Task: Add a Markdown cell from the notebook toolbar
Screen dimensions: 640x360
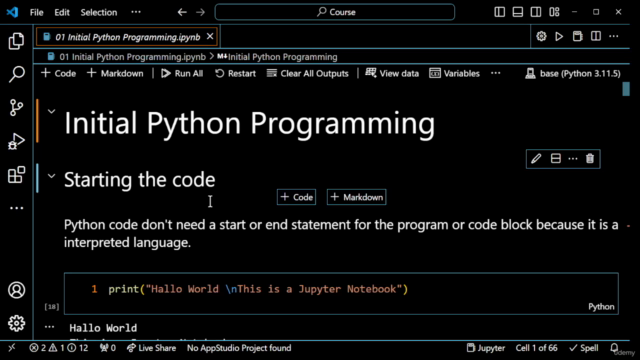Action: point(115,73)
